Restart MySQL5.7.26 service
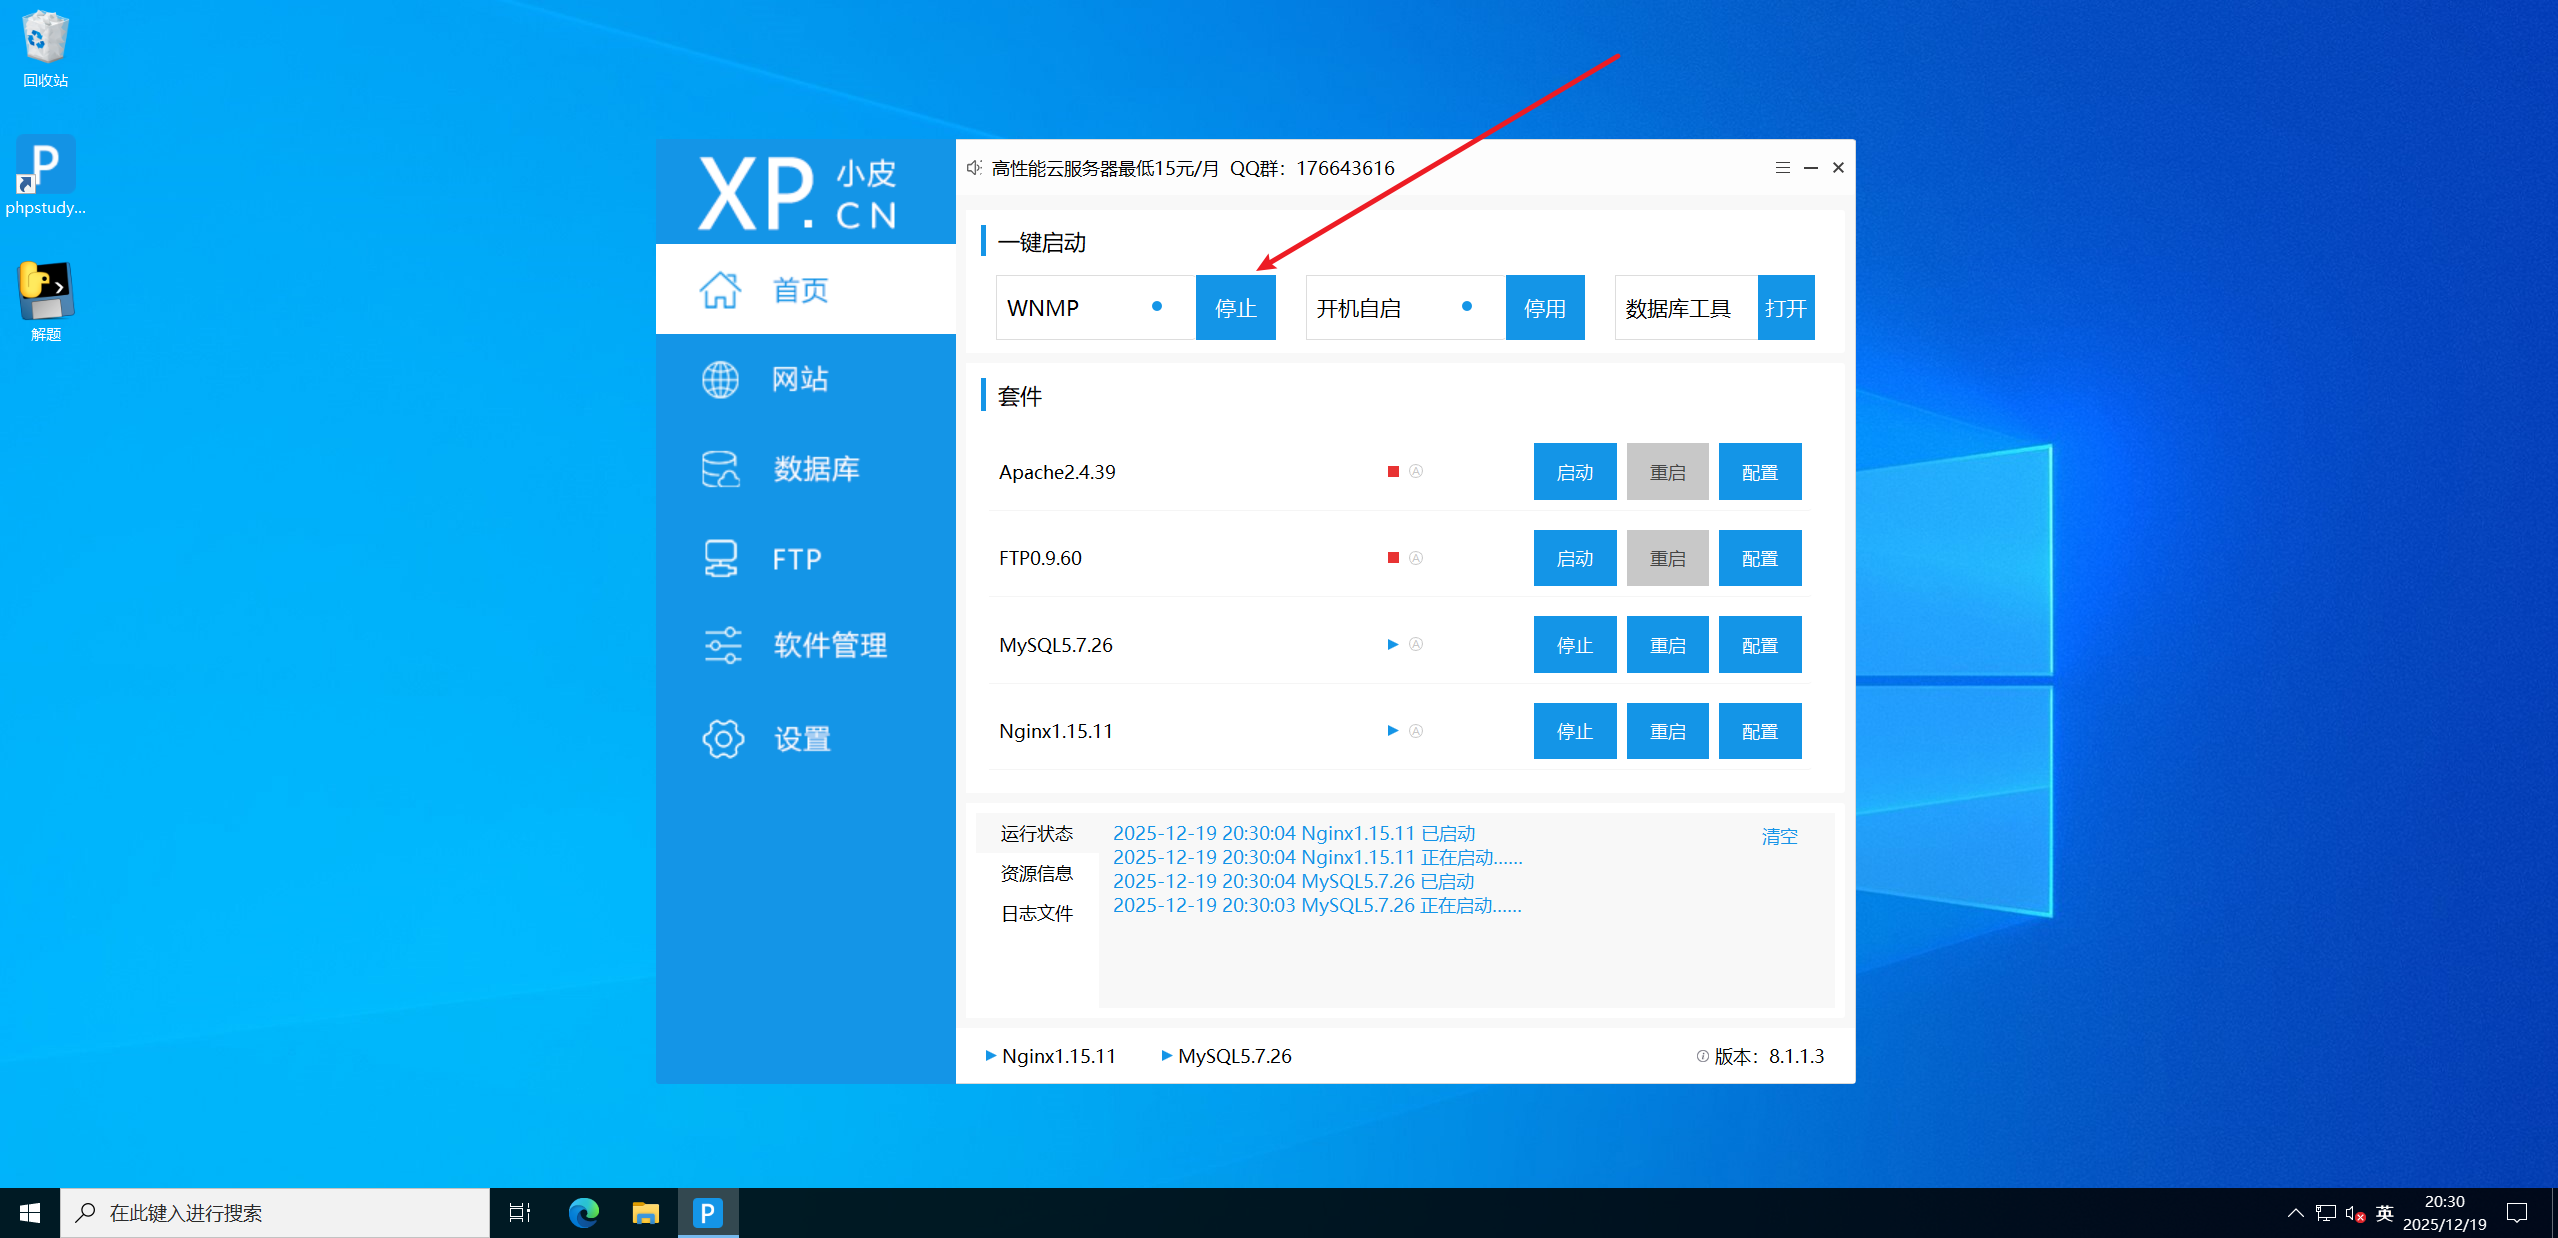Image resolution: width=2558 pixels, height=1238 pixels. pos(1668,645)
